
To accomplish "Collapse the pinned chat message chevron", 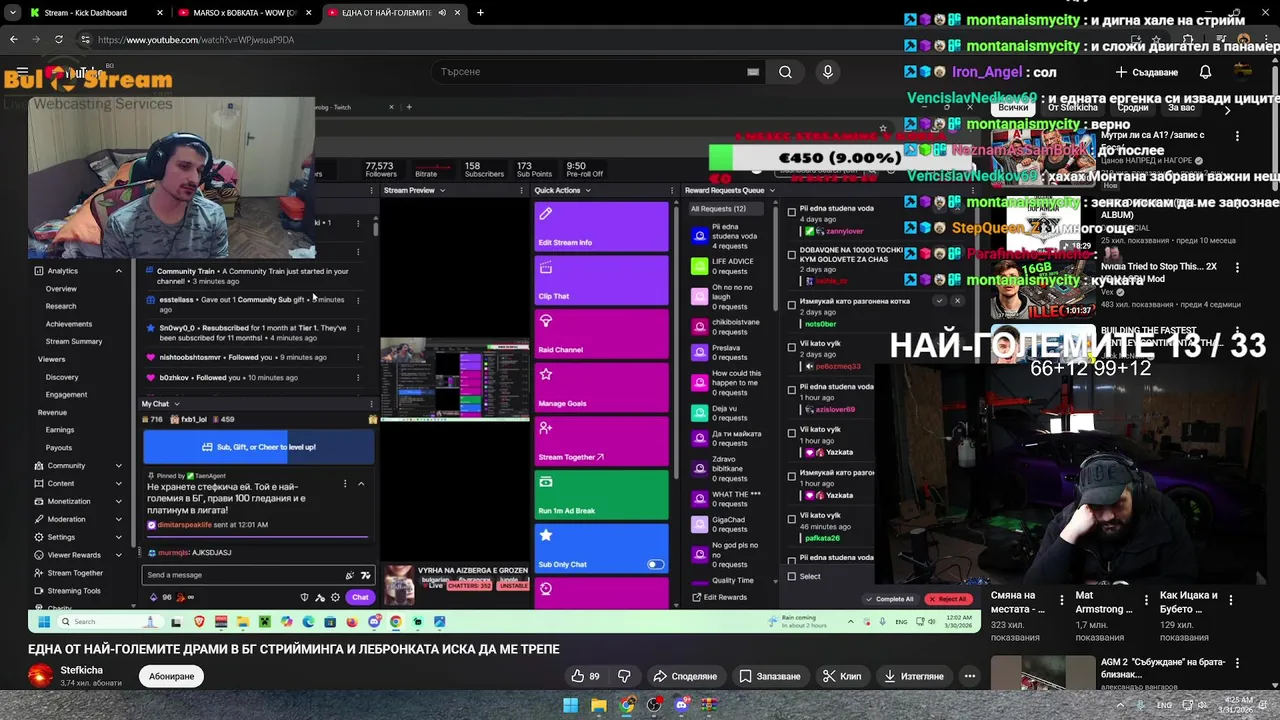I will [361, 484].
